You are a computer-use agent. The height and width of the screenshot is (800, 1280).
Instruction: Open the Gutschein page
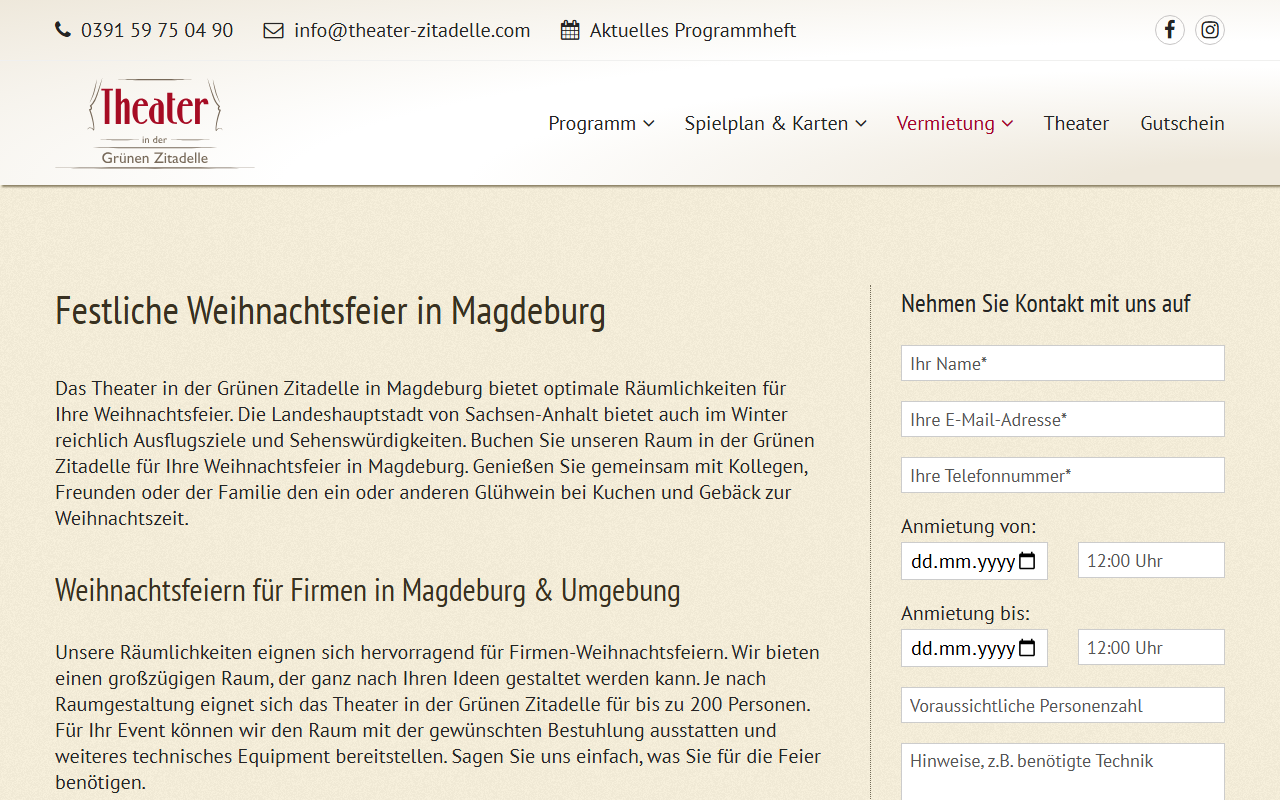[1182, 123]
